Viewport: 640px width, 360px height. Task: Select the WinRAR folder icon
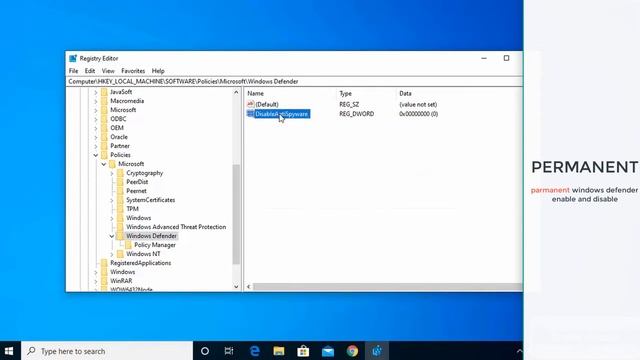(x=104, y=281)
